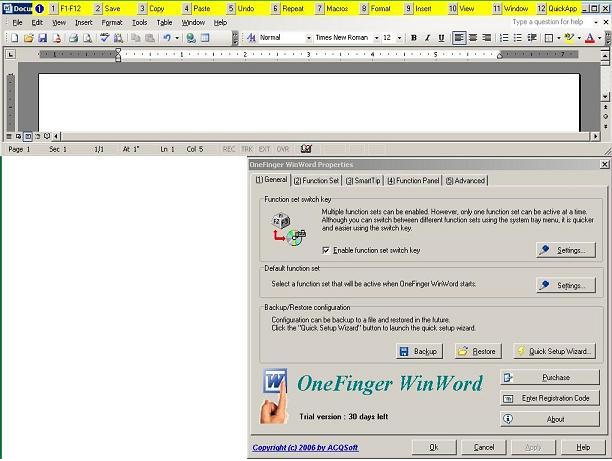Screen dimensions: 612x461
Task: Switch to the Function Set tab
Action: [316, 180]
